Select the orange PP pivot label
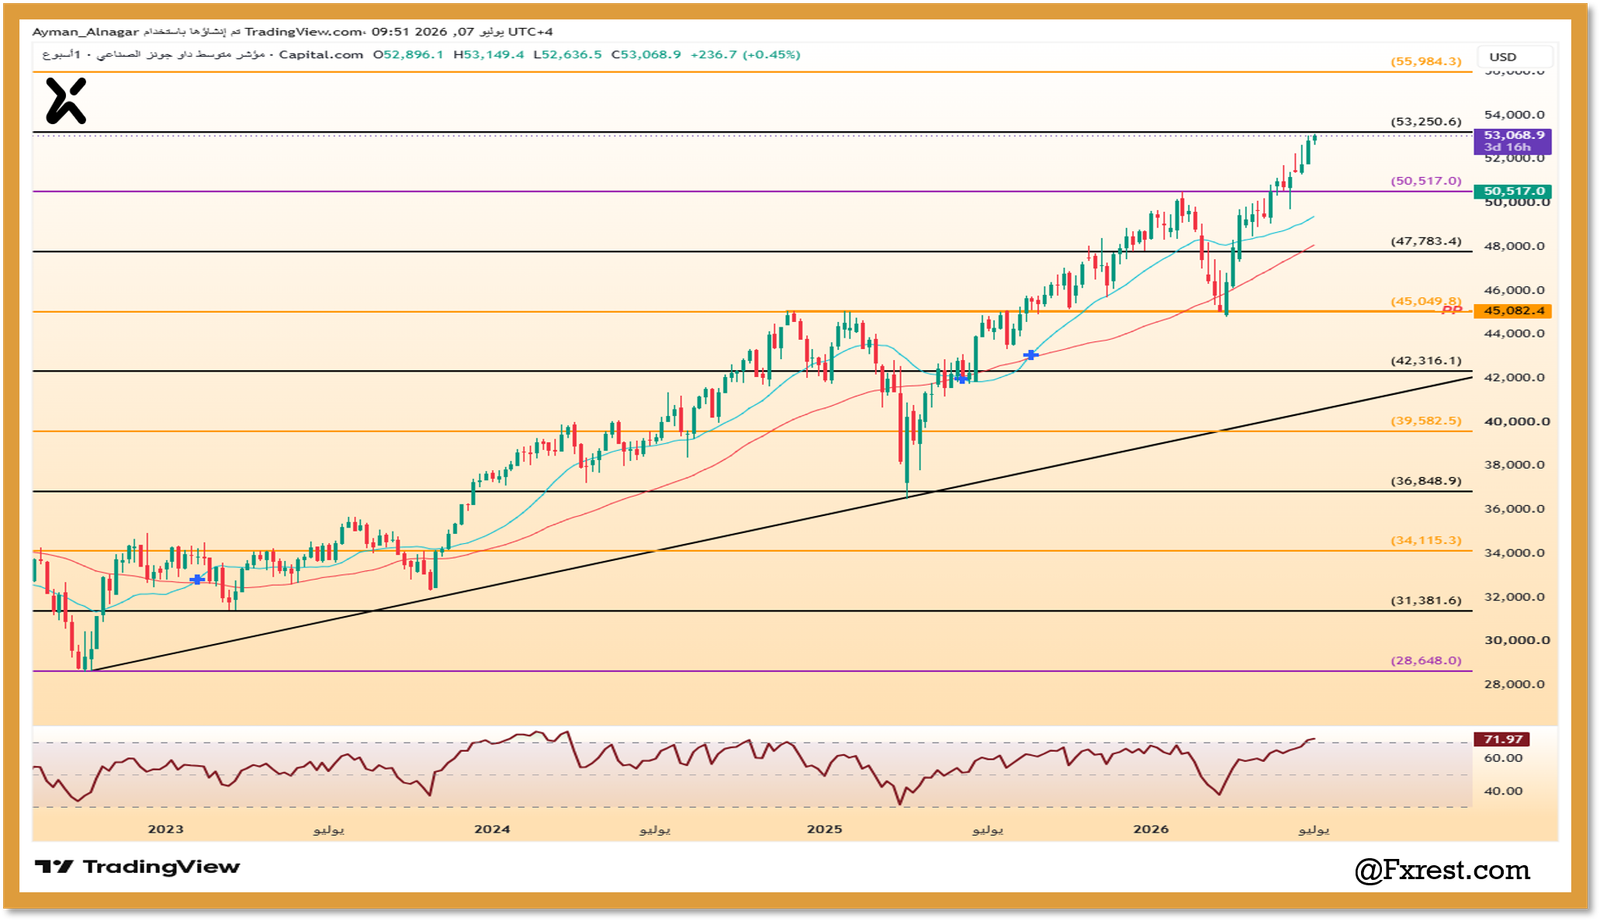Image resolution: width=1600 pixels, height=921 pixels. point(1452,311)
